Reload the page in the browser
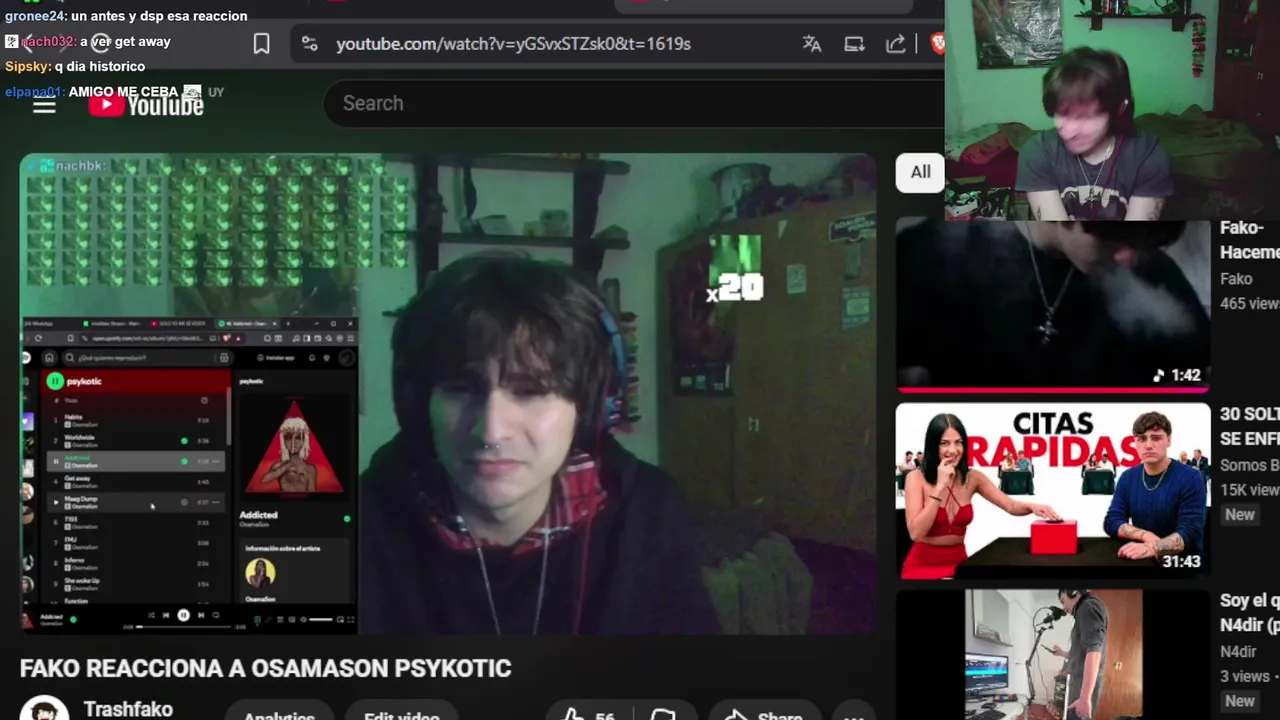Screen dimensions: 1280x720 pos(100,42)
